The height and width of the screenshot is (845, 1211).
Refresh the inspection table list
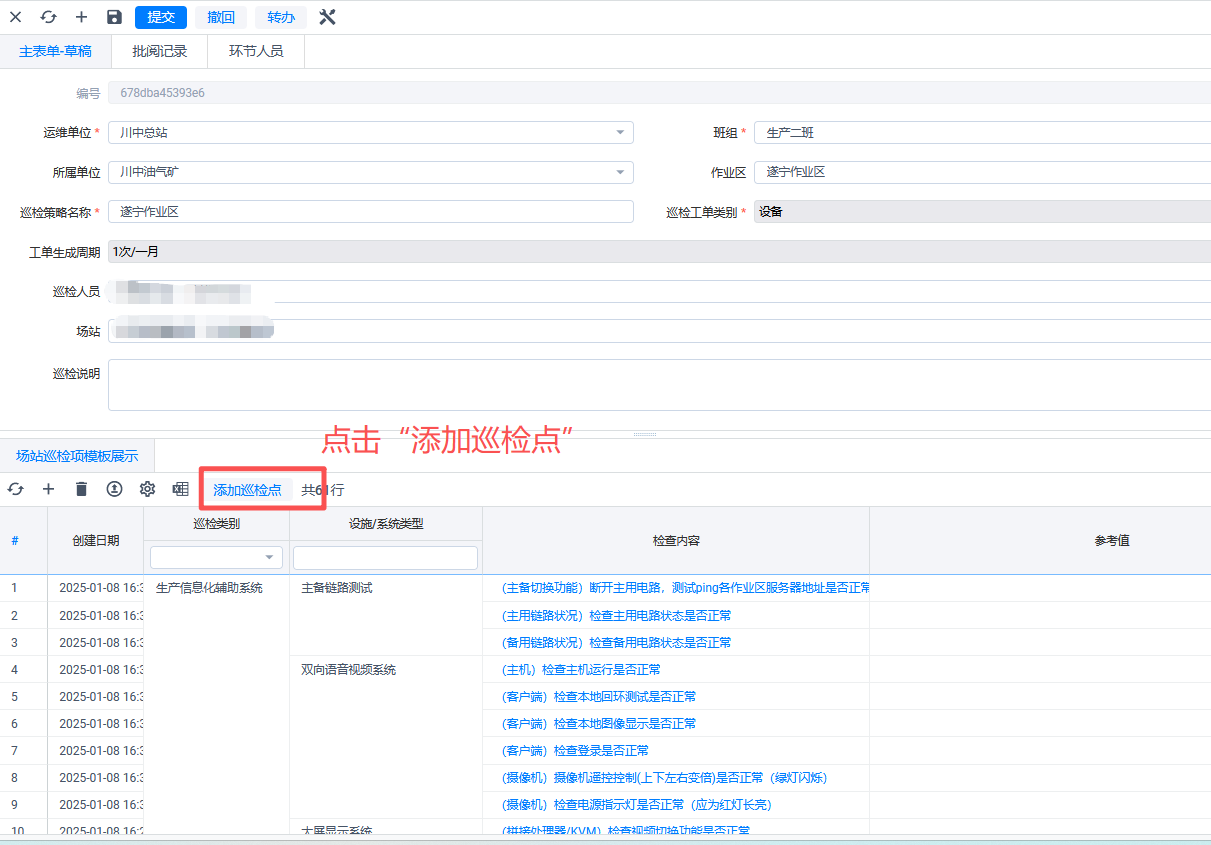[15, 489]
